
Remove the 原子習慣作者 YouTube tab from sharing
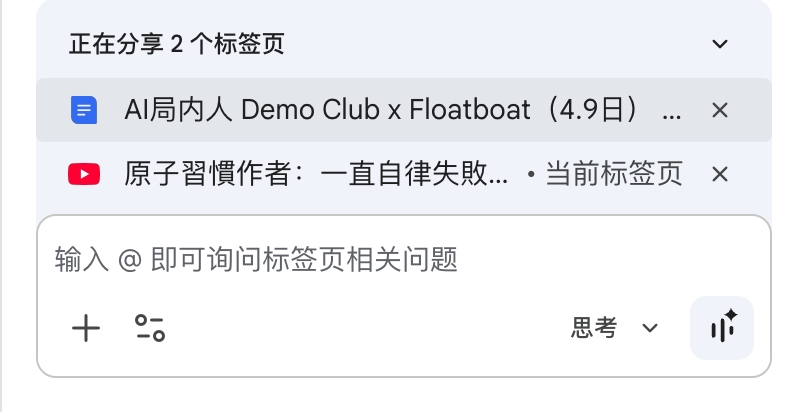719,175
